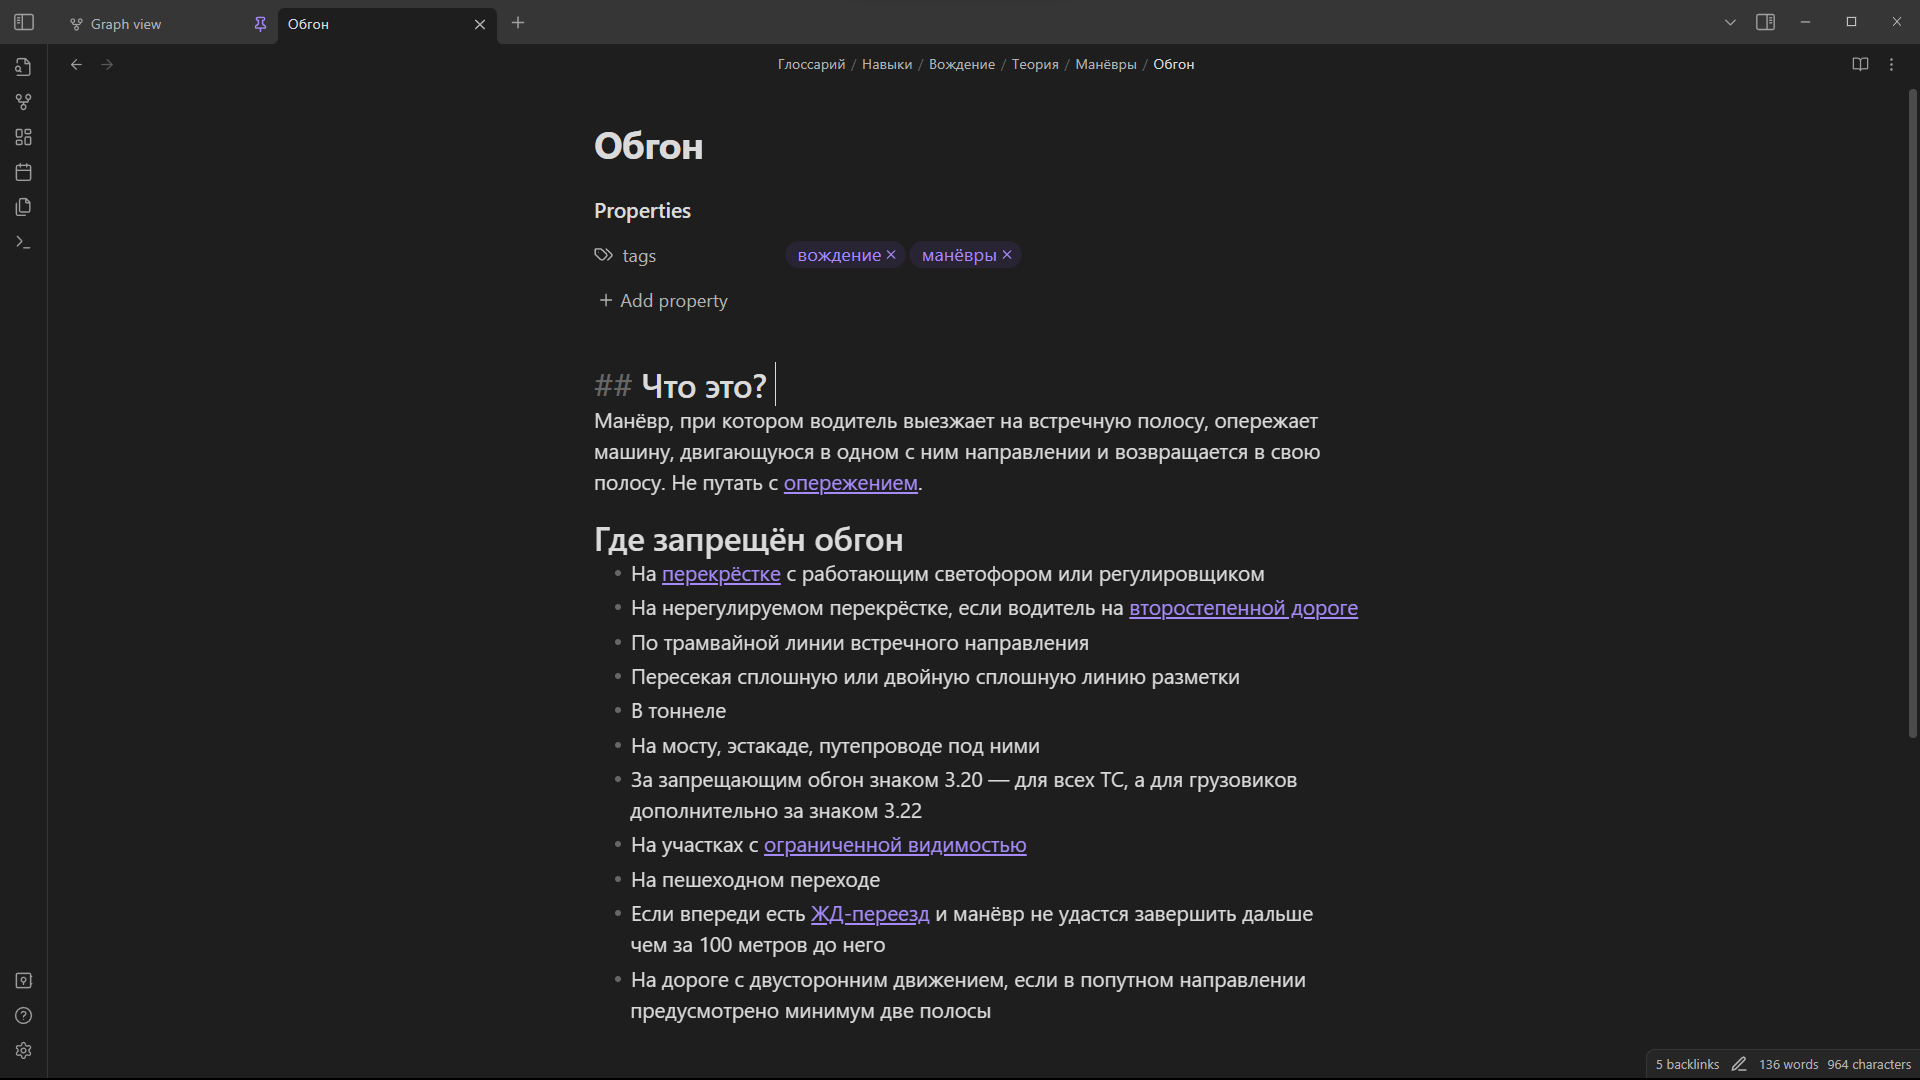The width and height of the screenshot is (1920, 1080).
Task: Navigate back with left arrow
Action: click(76, 64)
